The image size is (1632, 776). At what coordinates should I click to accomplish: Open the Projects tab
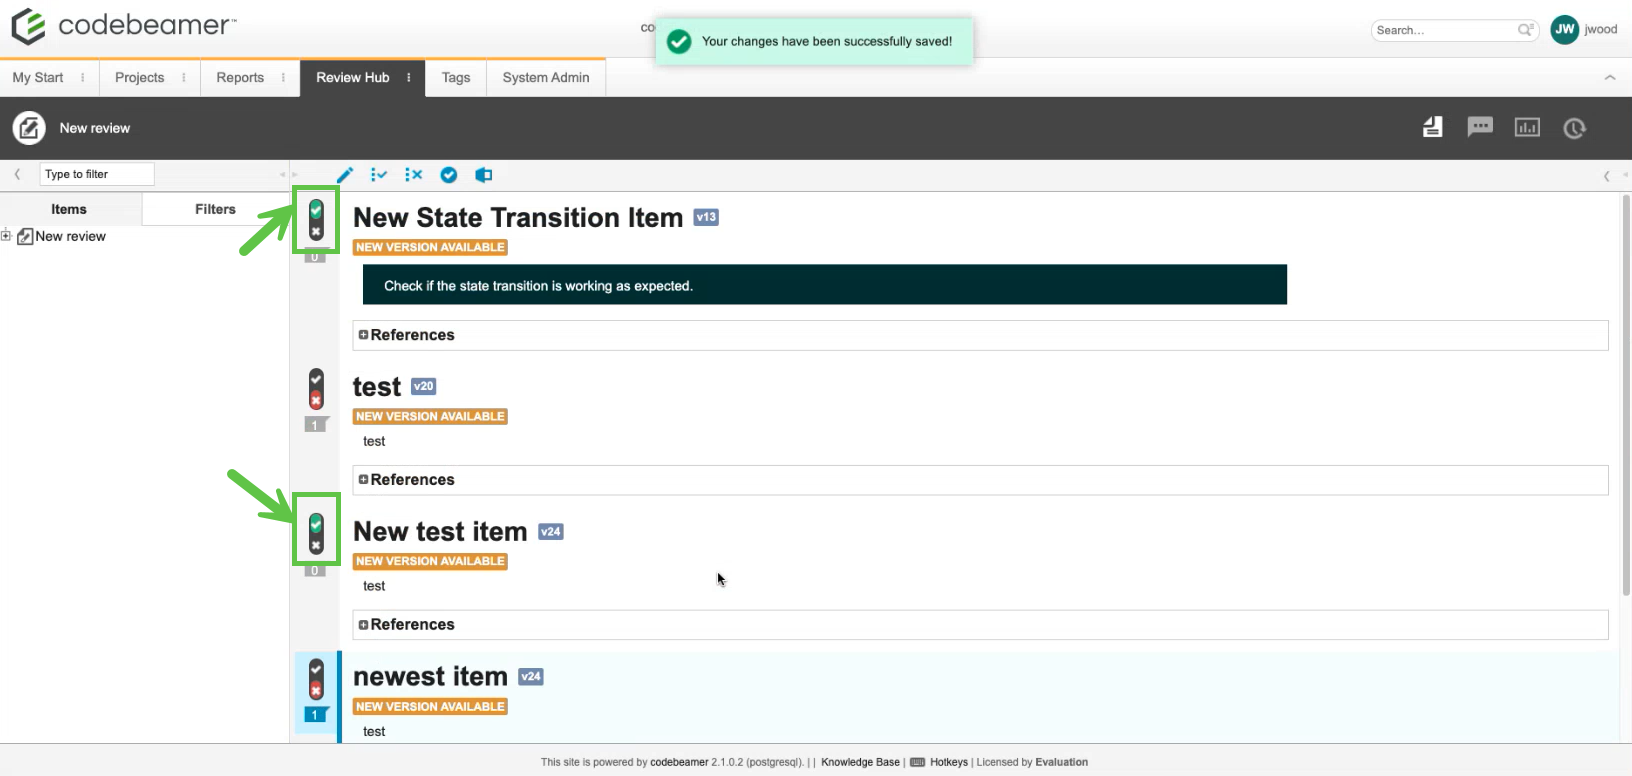pyautogui.click(x=139, y=78)
